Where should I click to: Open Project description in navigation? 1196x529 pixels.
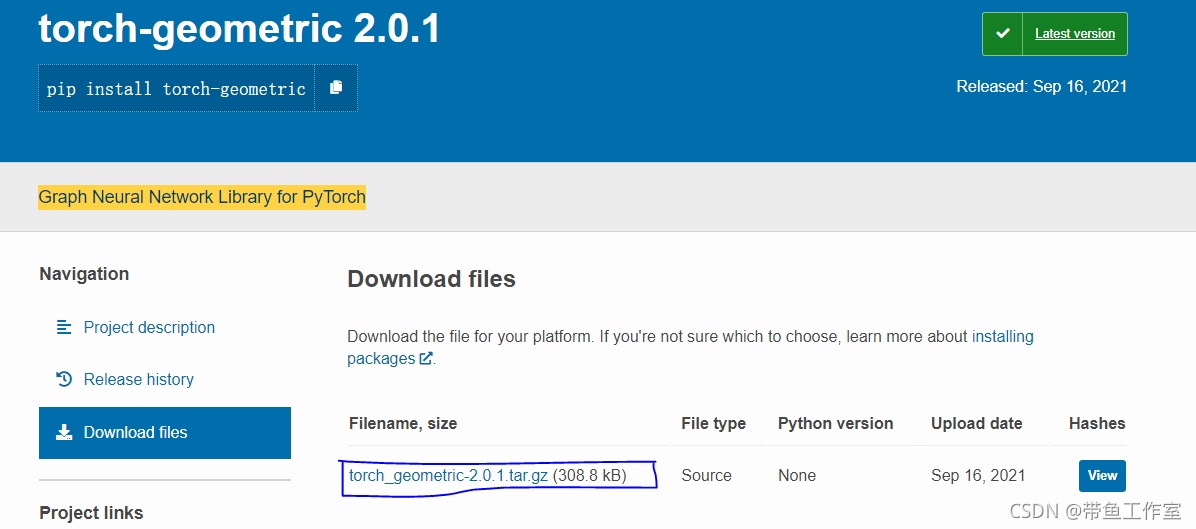pos(150,328)
